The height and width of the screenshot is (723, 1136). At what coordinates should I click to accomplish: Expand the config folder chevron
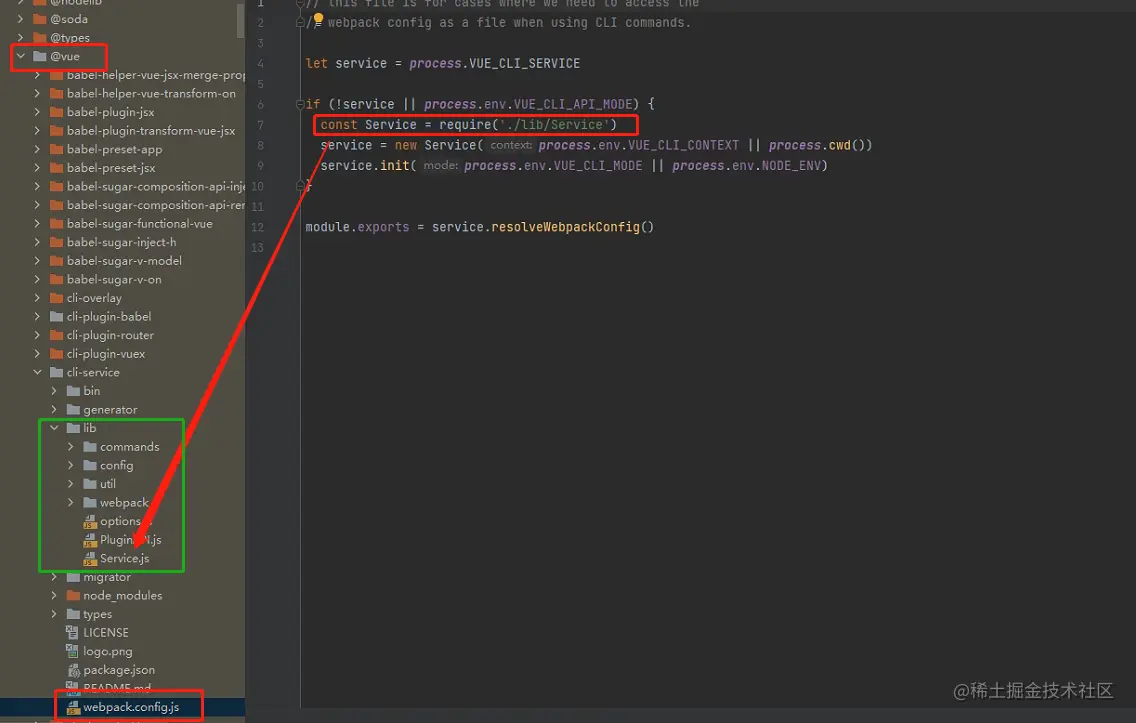tap(71, 466)
